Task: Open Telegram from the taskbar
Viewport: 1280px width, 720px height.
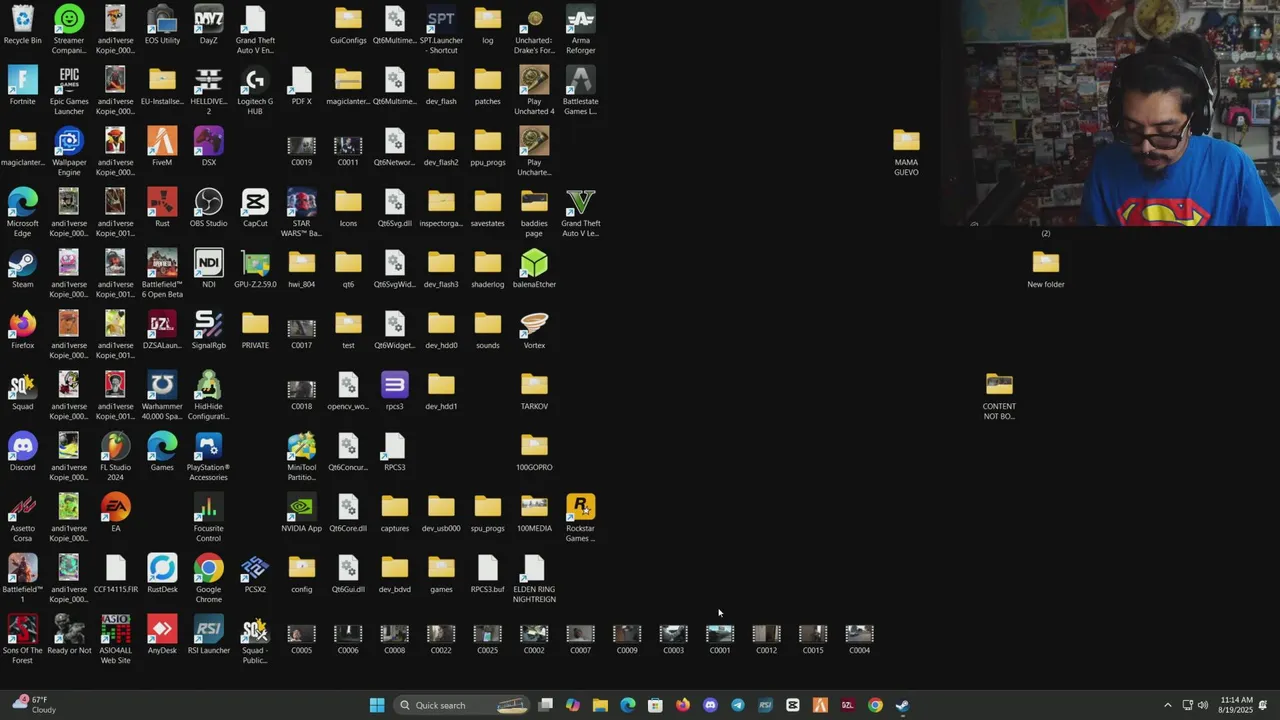Action: click(737, 705)
